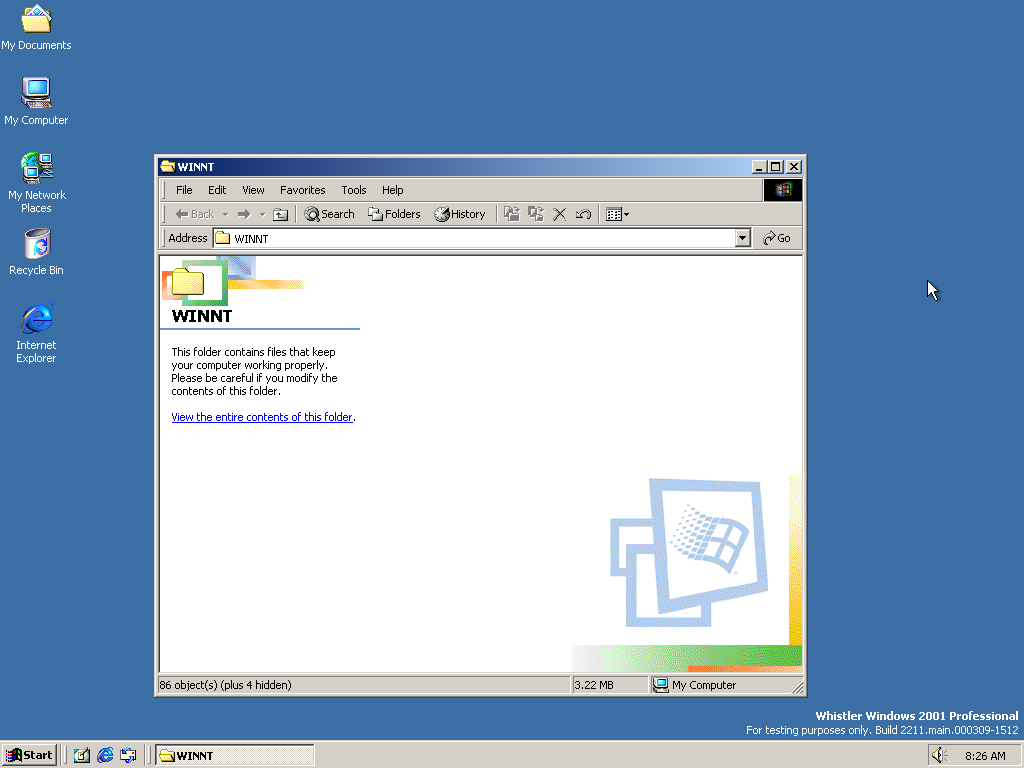
Task: Open the Recycle Bin desktop icon
Action: (37, 252)
